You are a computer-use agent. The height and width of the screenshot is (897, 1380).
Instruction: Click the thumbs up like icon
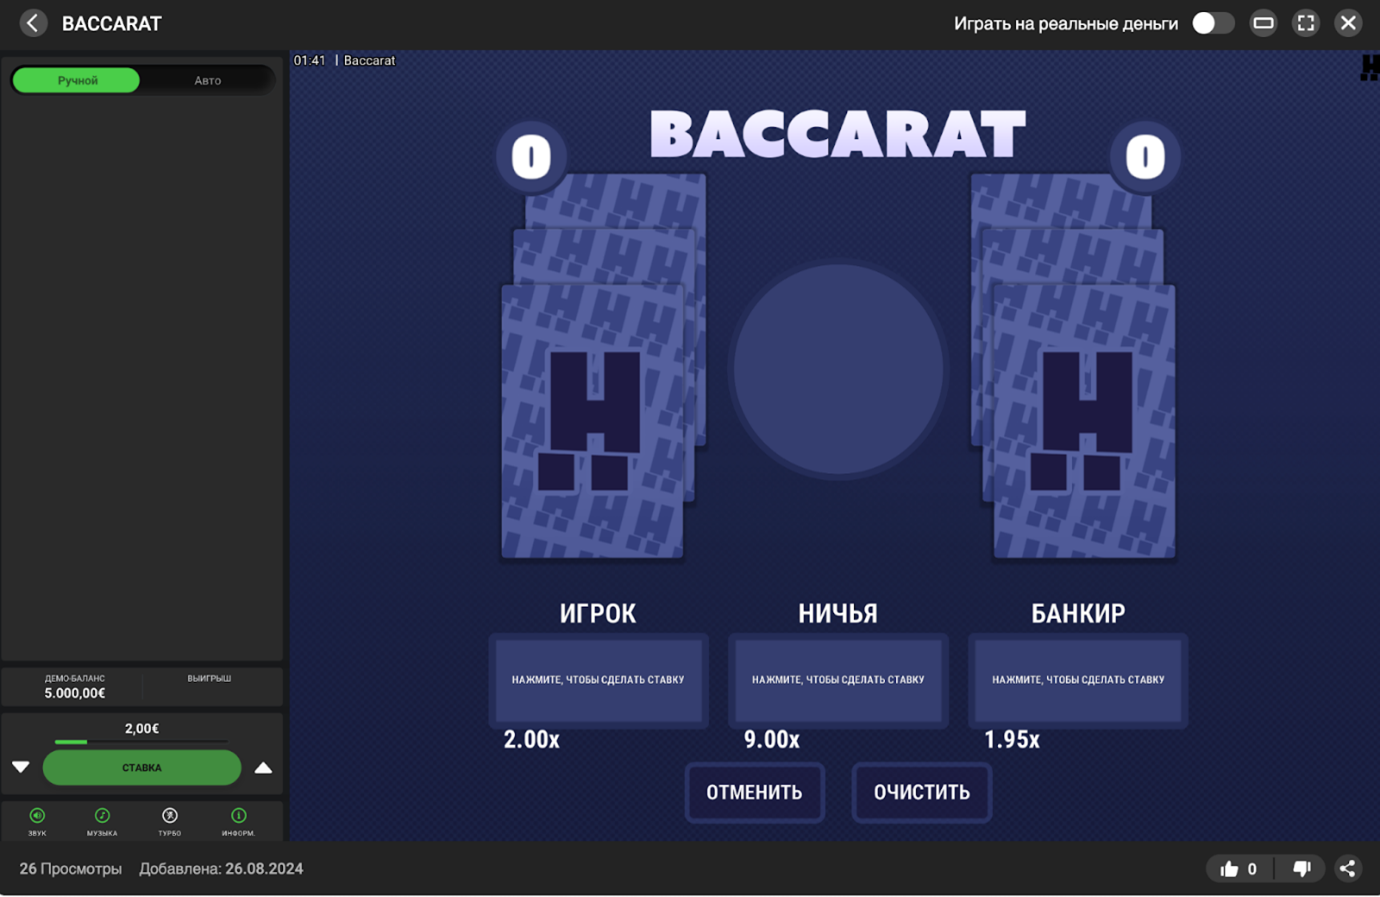coord(1229,869)
